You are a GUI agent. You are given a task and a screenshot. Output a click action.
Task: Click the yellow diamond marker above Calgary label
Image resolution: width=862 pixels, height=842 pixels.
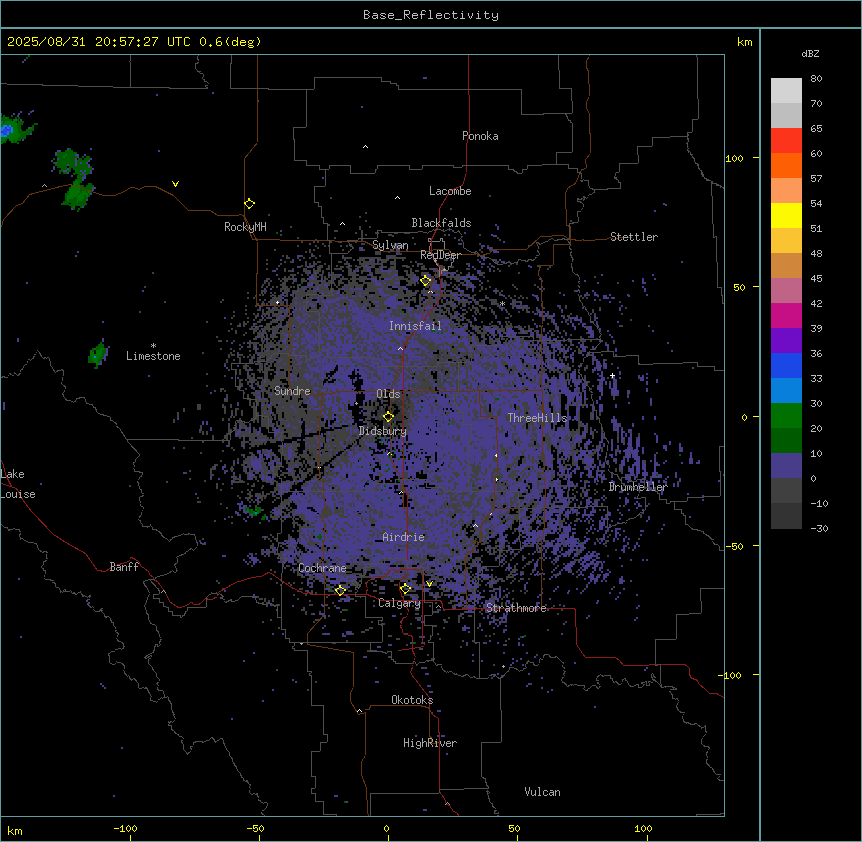[405, 589]
